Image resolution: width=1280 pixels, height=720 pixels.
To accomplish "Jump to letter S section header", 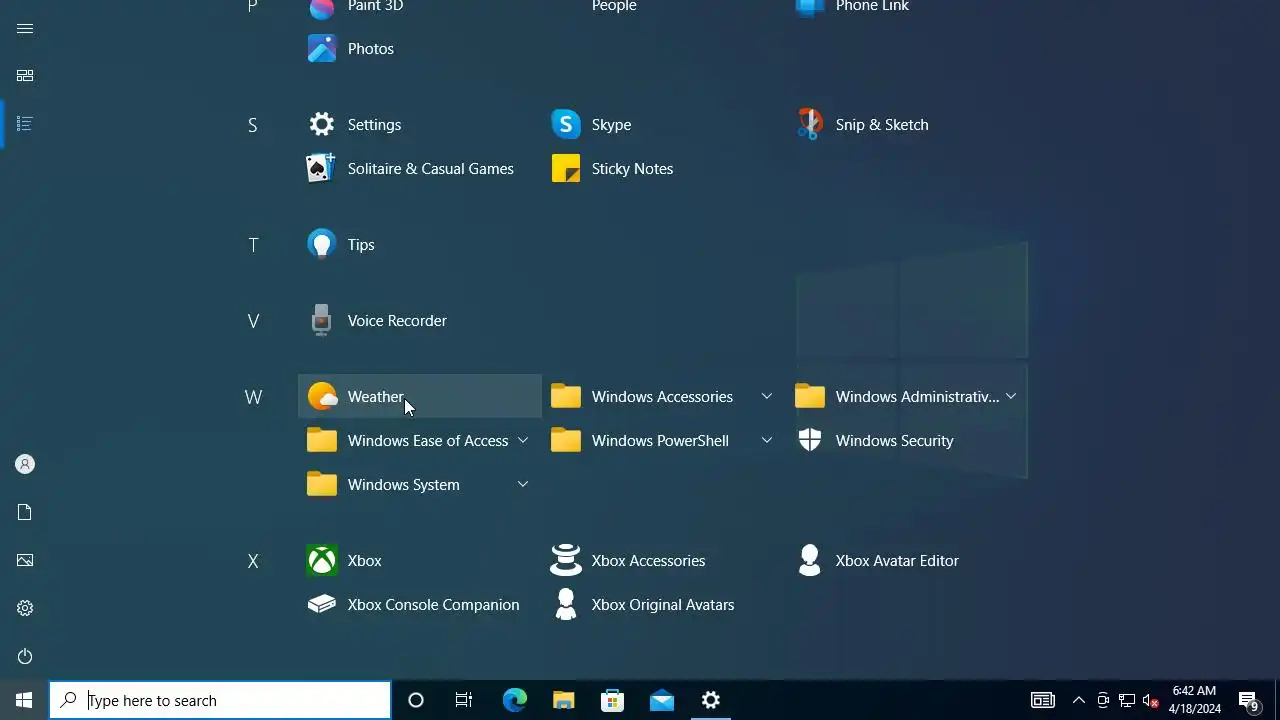I will (x=253, y=125).
